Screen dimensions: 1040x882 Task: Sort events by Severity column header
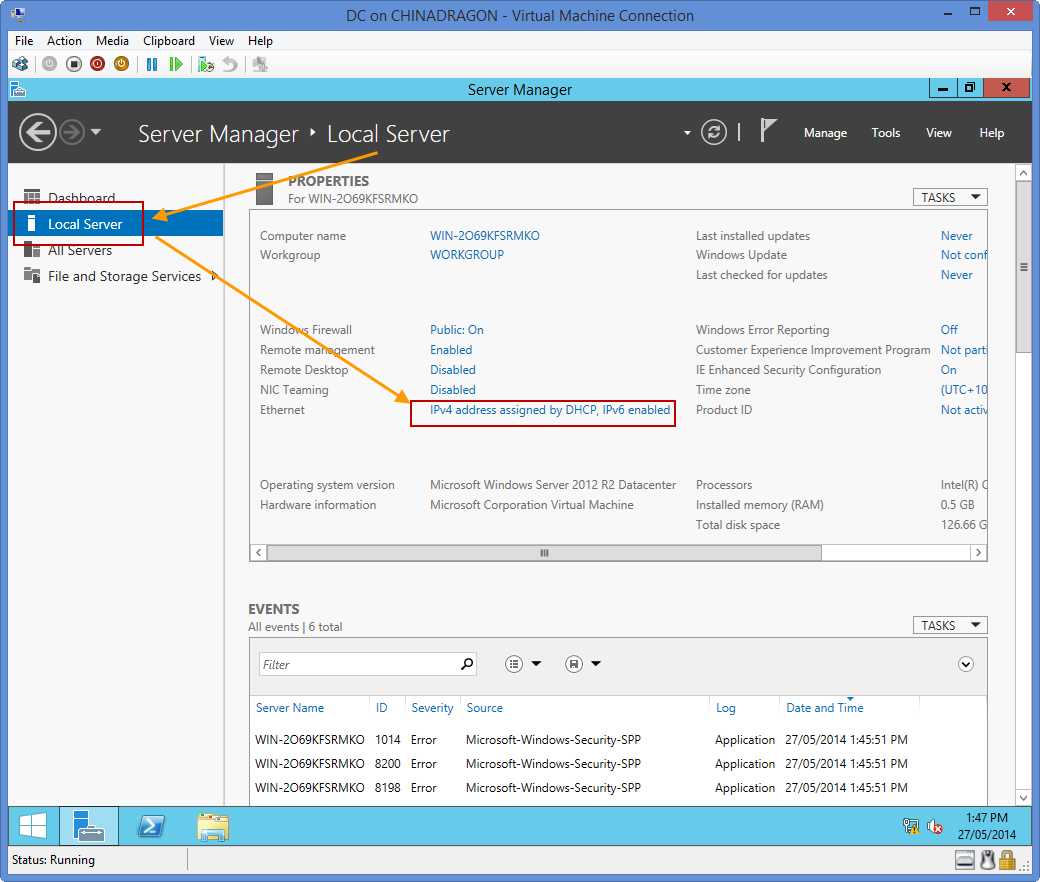coord(432,708)
